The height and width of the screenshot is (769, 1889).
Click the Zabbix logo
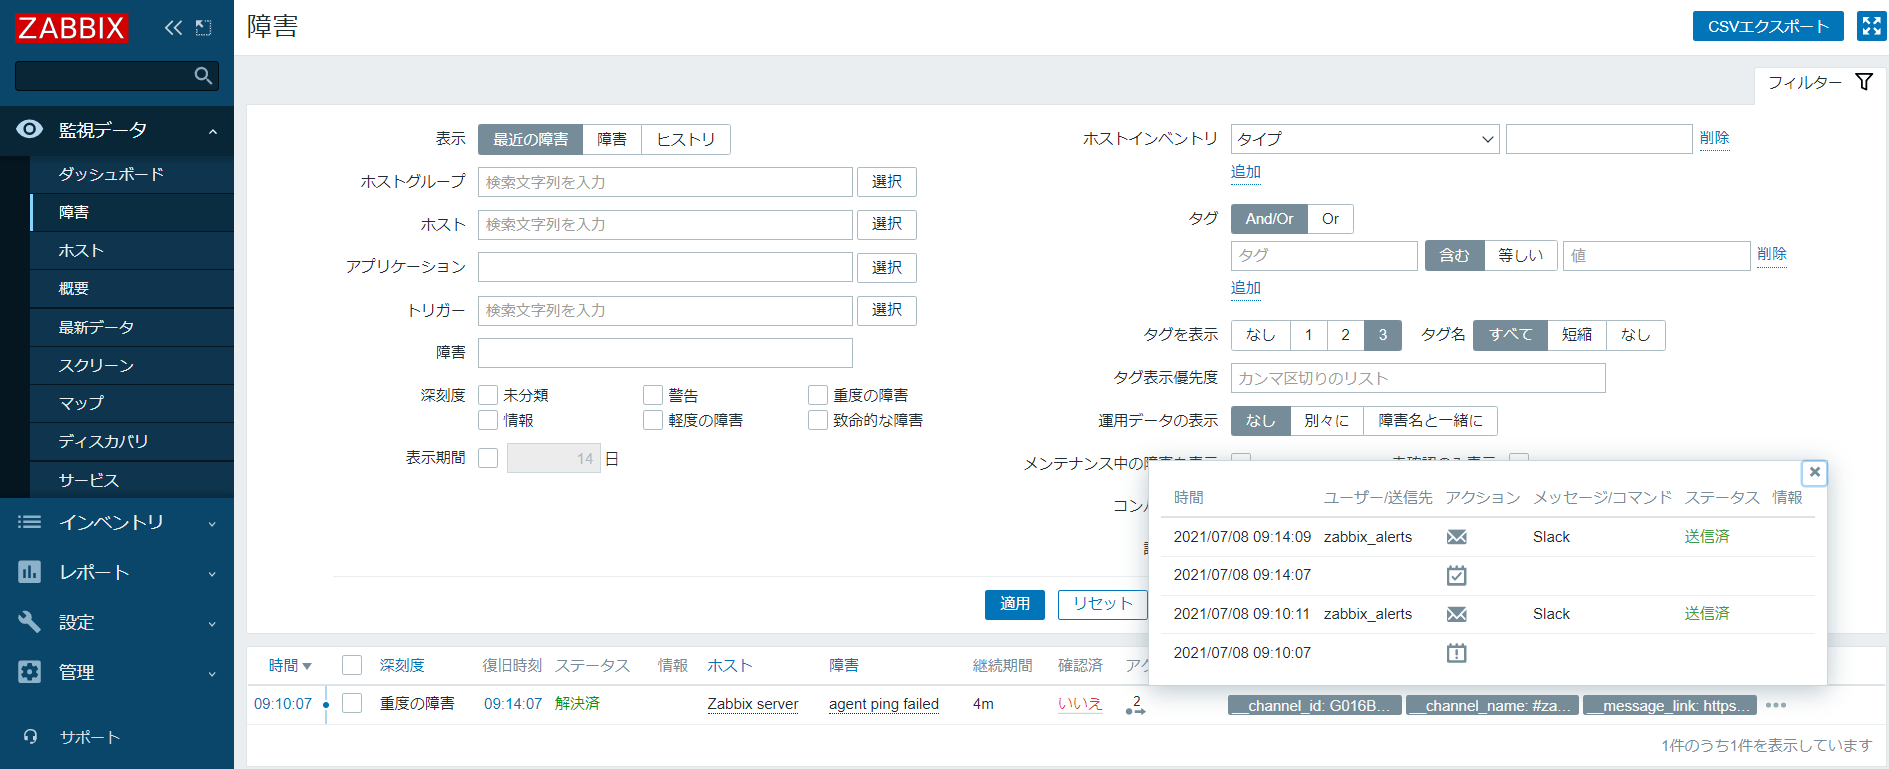71,27
